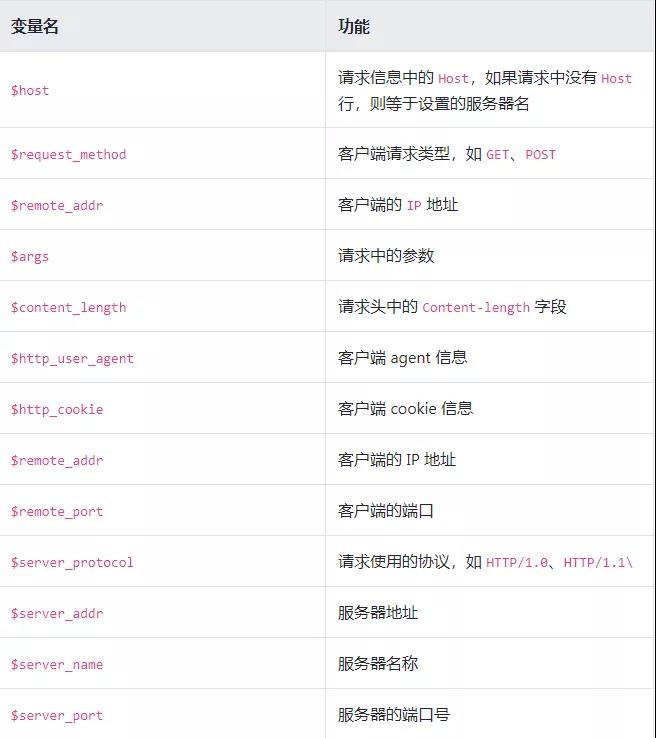
Task: Click the $request_method variable cell
Action: 68,154
